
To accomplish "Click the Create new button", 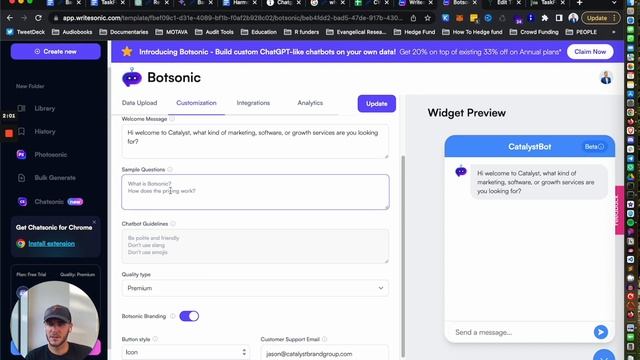I will pyautogui.click(x=56, y=51).
